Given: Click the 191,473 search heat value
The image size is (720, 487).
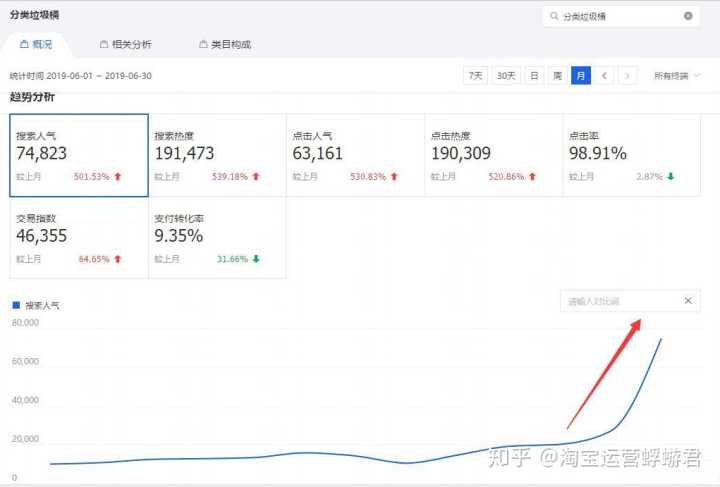Looking at the screenshot, I should click(x=184, y=153).
